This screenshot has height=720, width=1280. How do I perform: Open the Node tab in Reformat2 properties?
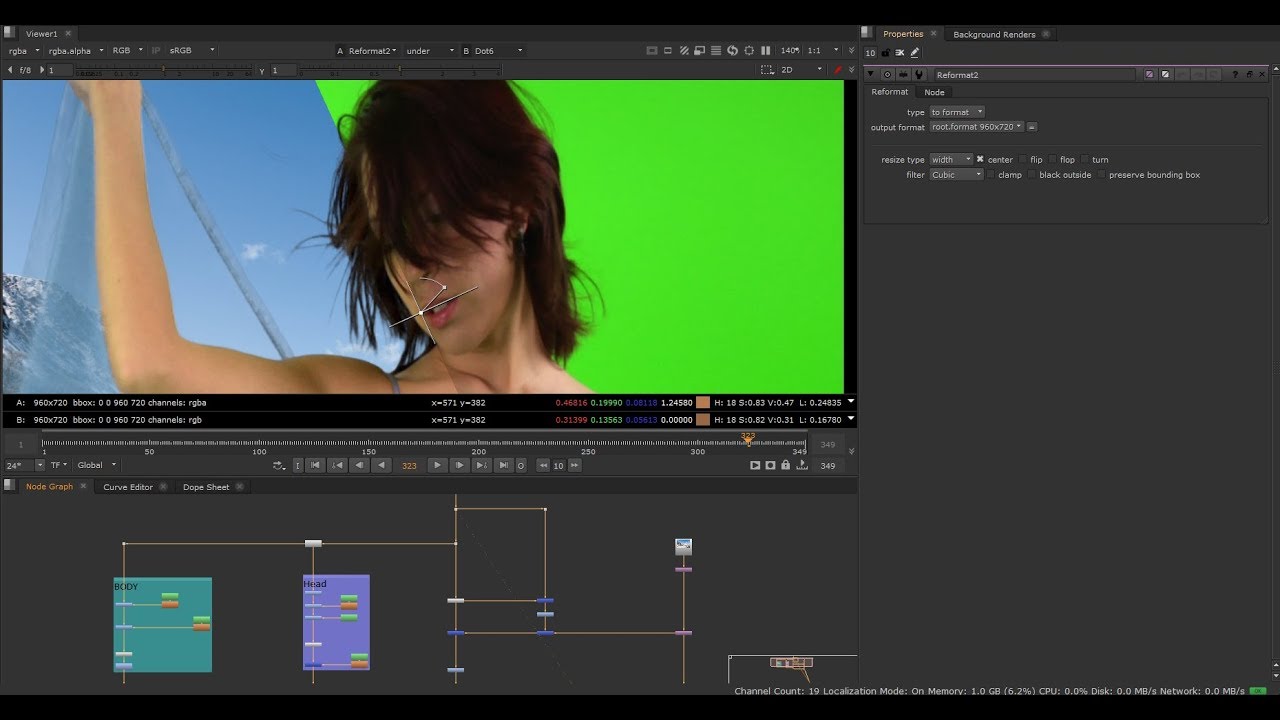pos(934,92)
